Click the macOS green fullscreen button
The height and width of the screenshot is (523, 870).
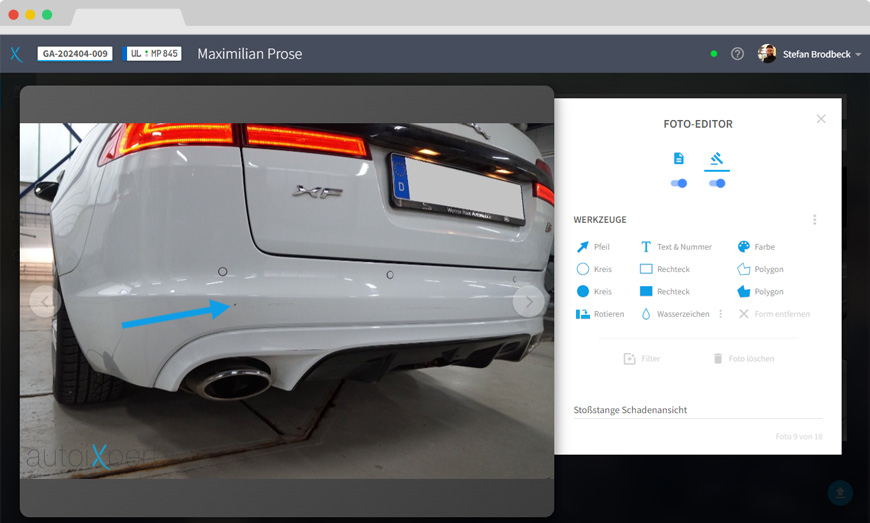(47, 14)
